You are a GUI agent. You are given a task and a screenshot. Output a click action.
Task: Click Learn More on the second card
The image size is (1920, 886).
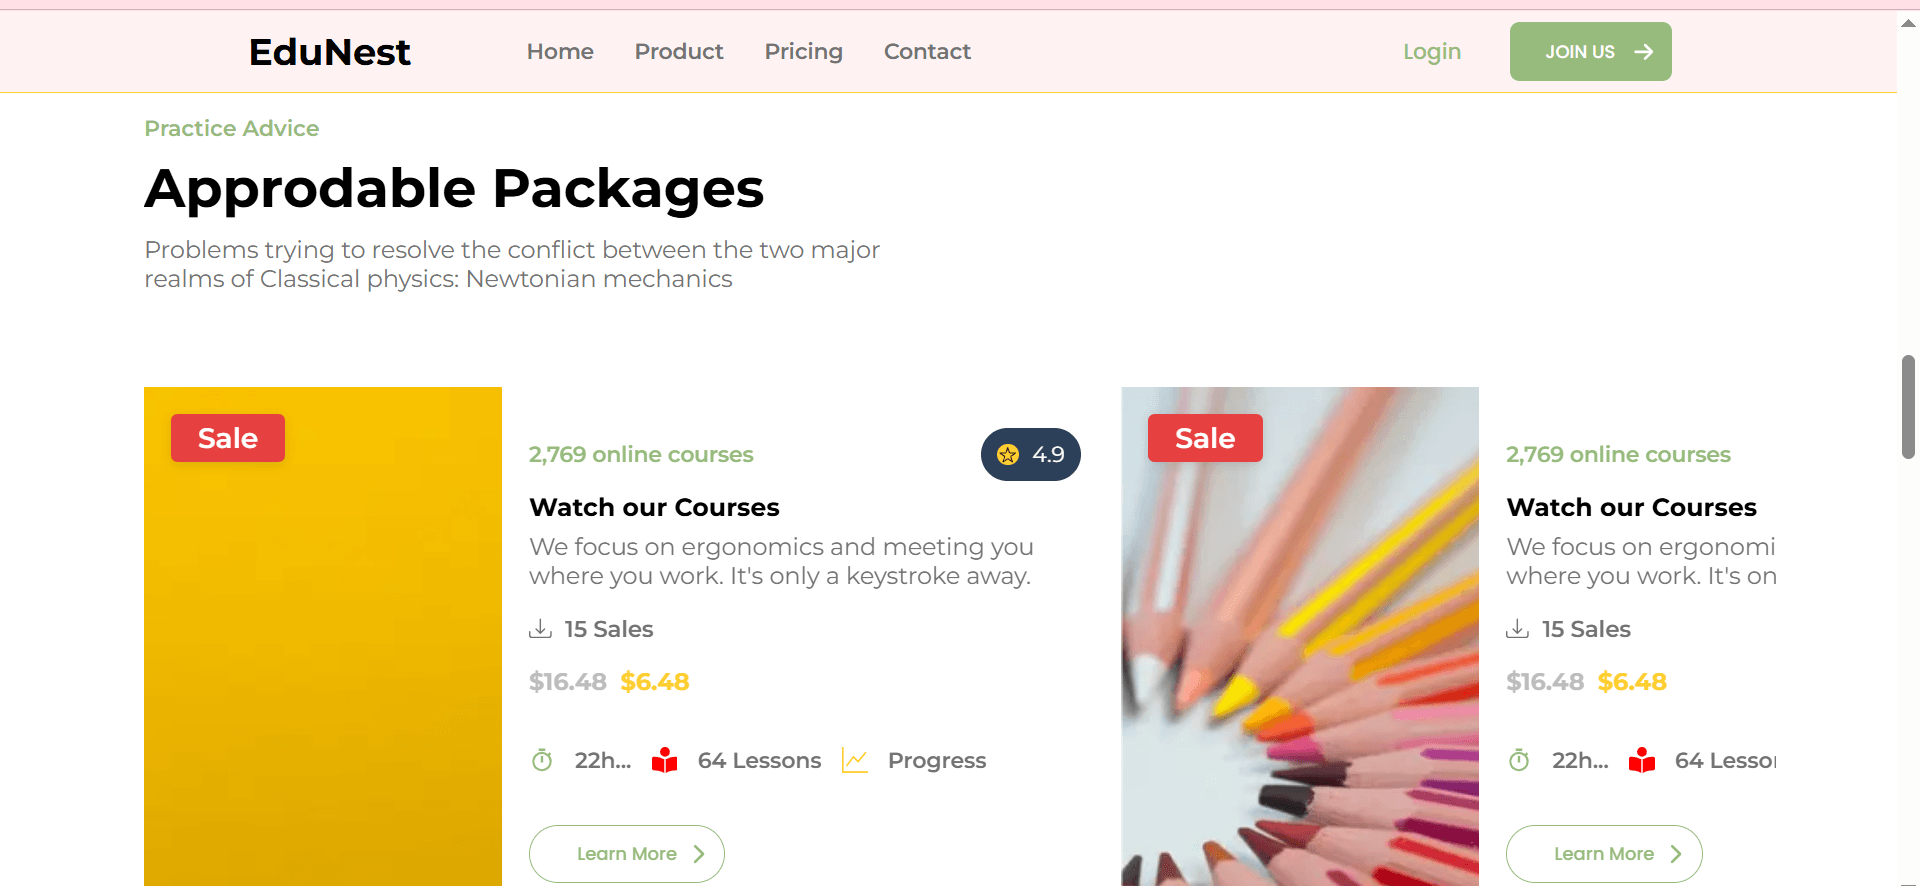[1604, 854]
